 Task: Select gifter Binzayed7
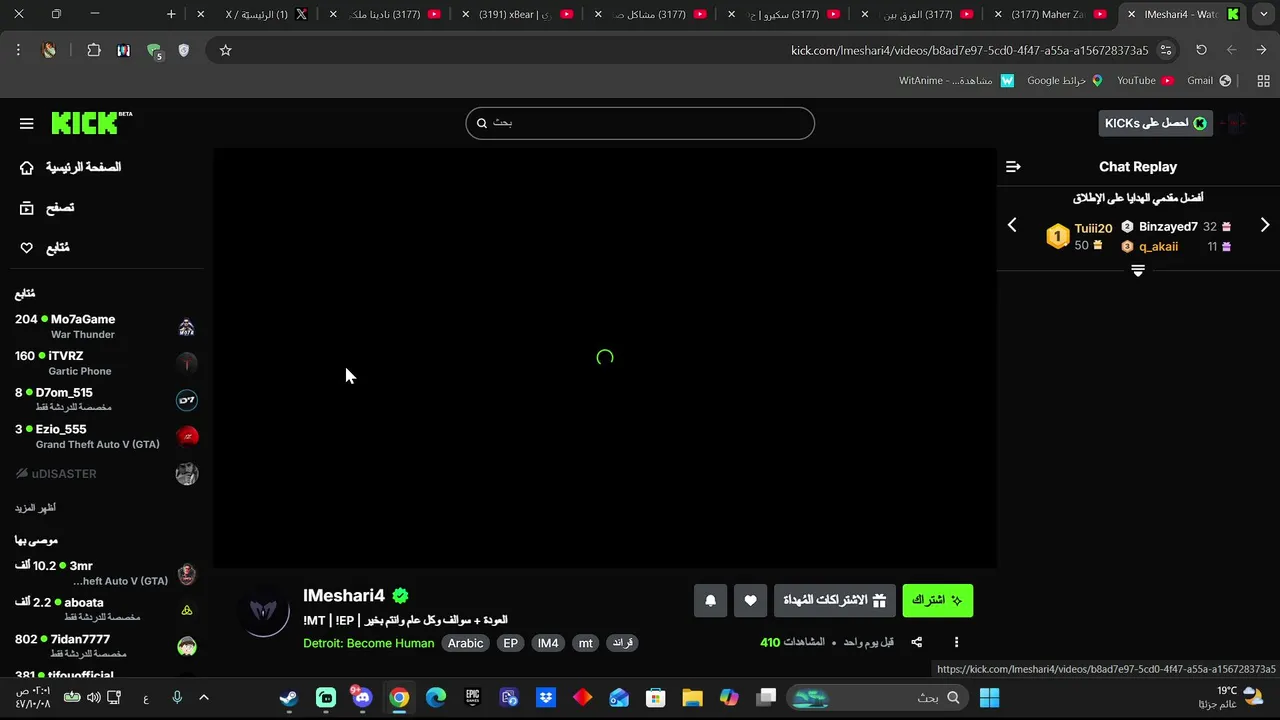1168,227
